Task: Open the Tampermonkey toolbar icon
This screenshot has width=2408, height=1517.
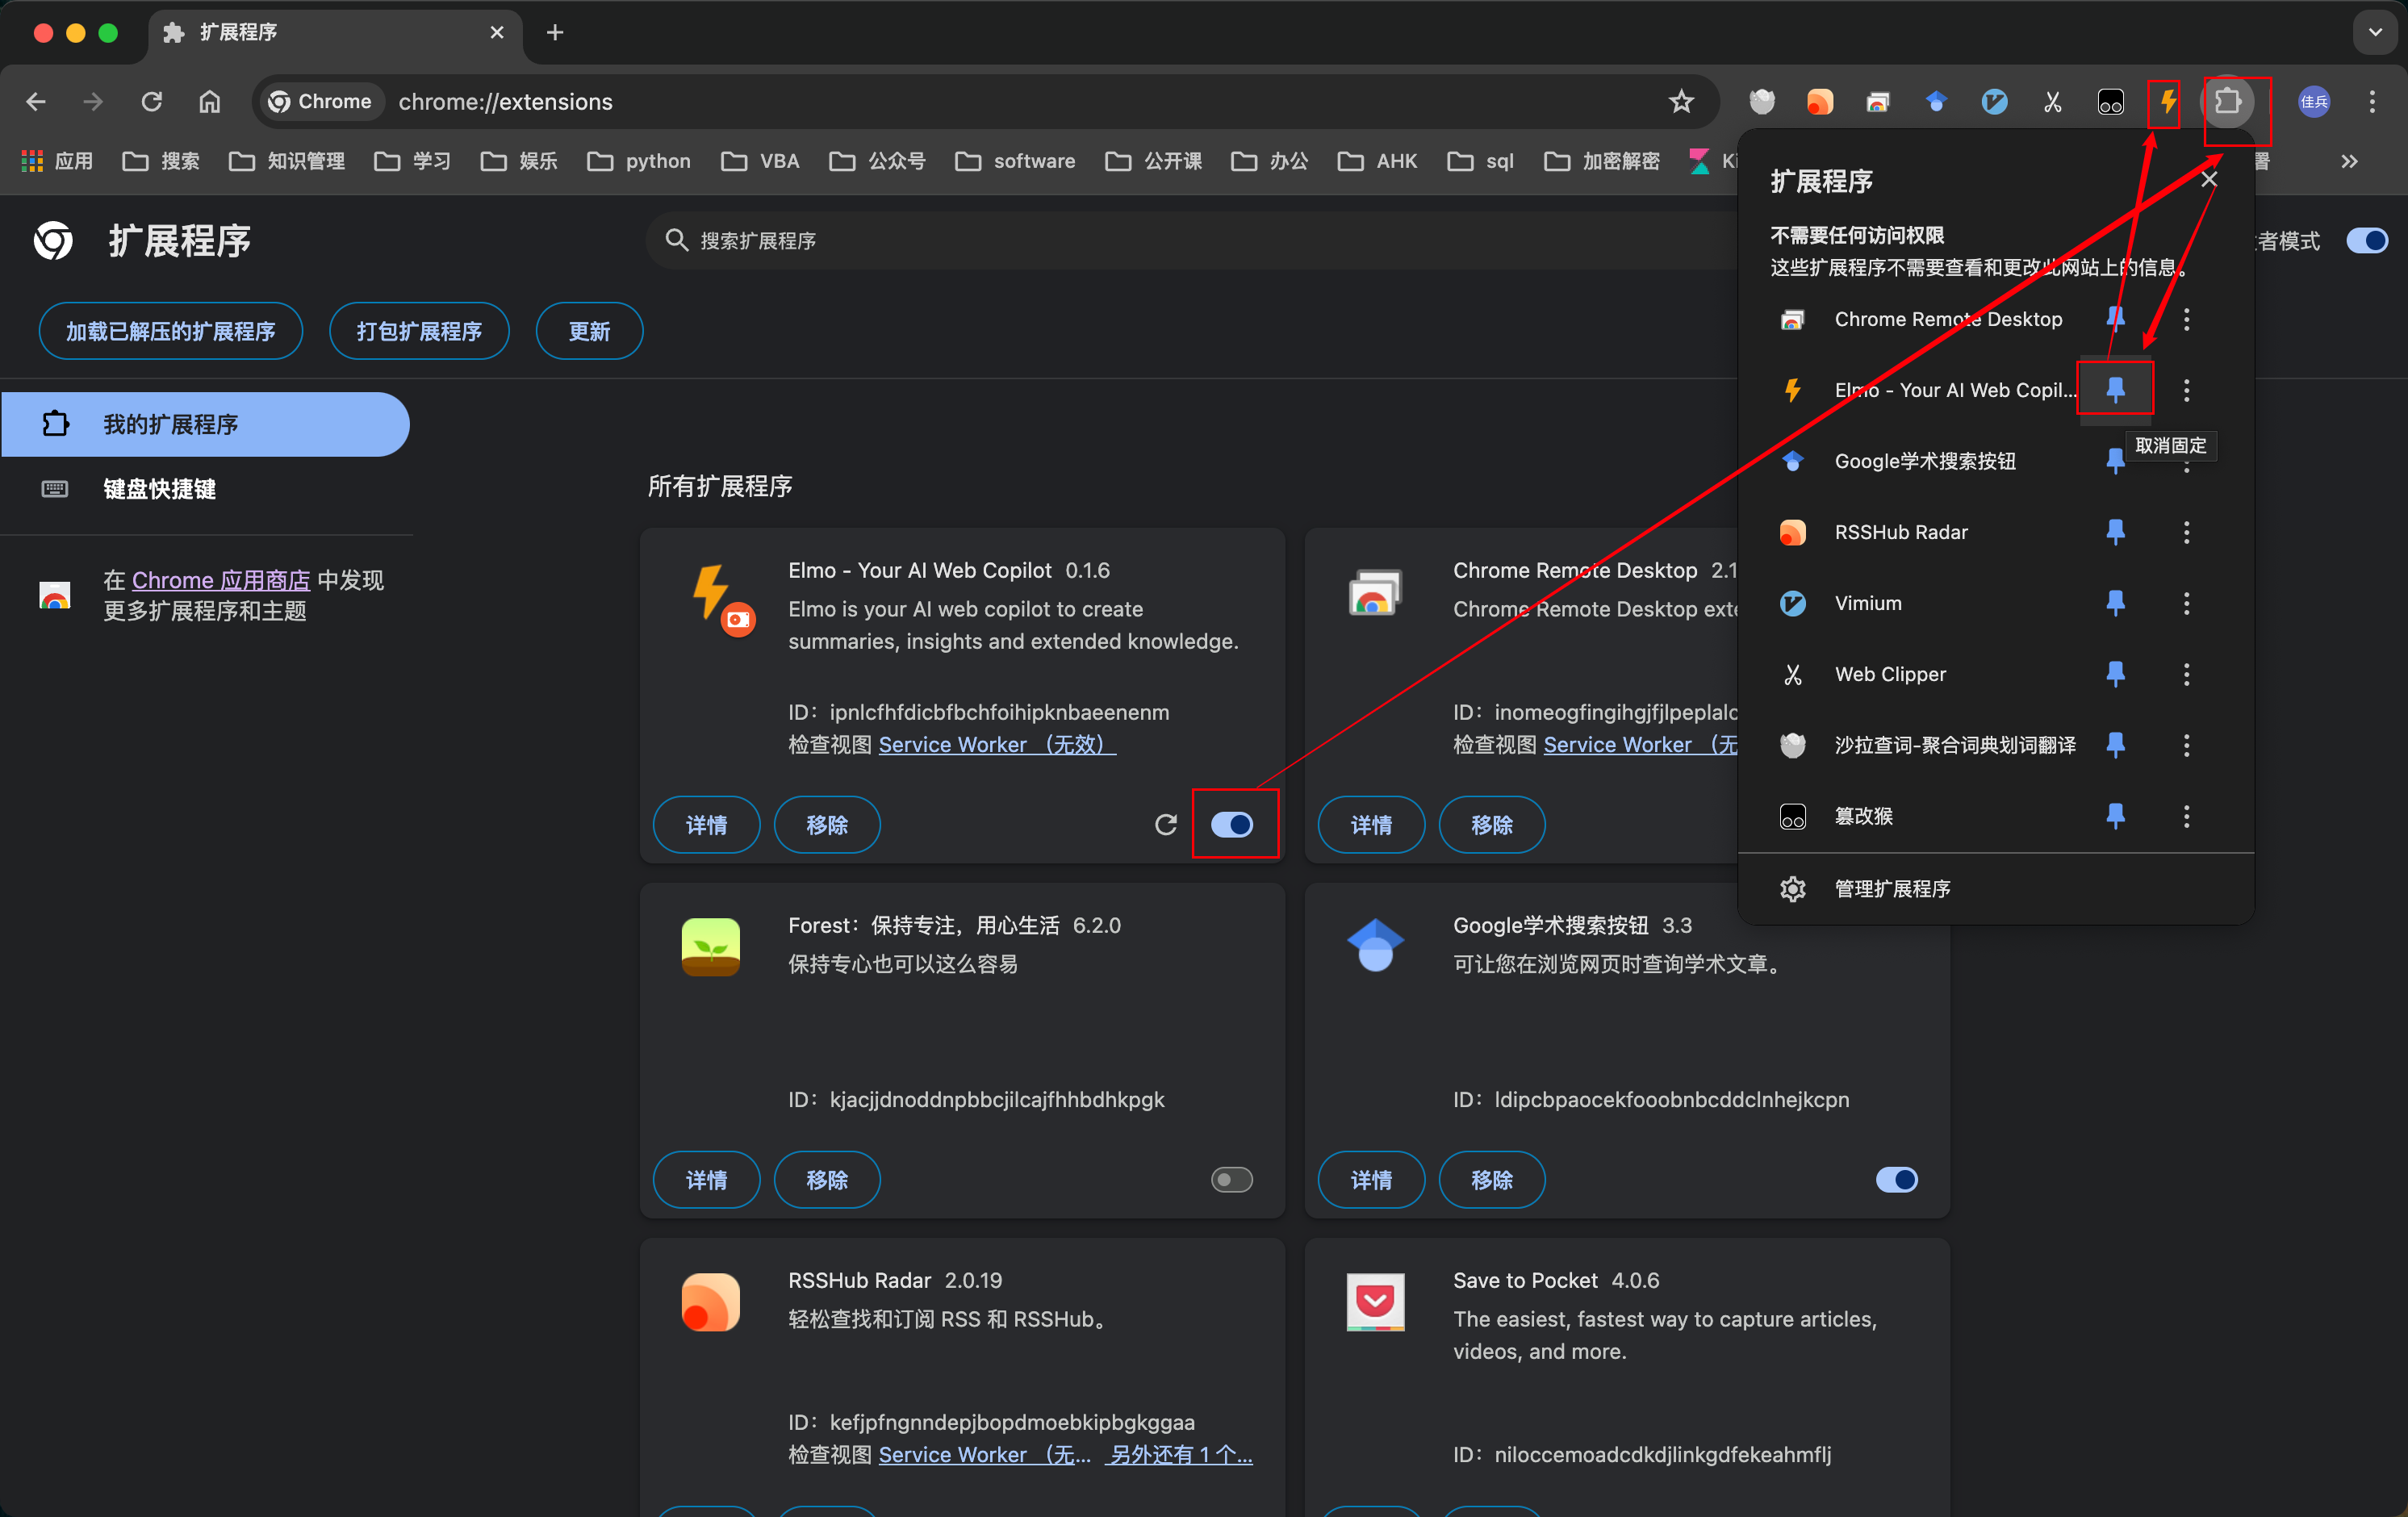Action: click(2110, 101)
